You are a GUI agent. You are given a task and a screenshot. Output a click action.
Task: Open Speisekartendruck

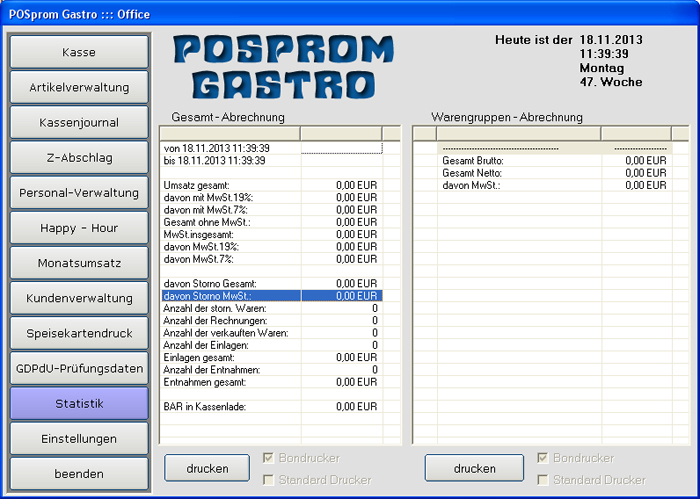pyautogui.click(x=79, y=333)
